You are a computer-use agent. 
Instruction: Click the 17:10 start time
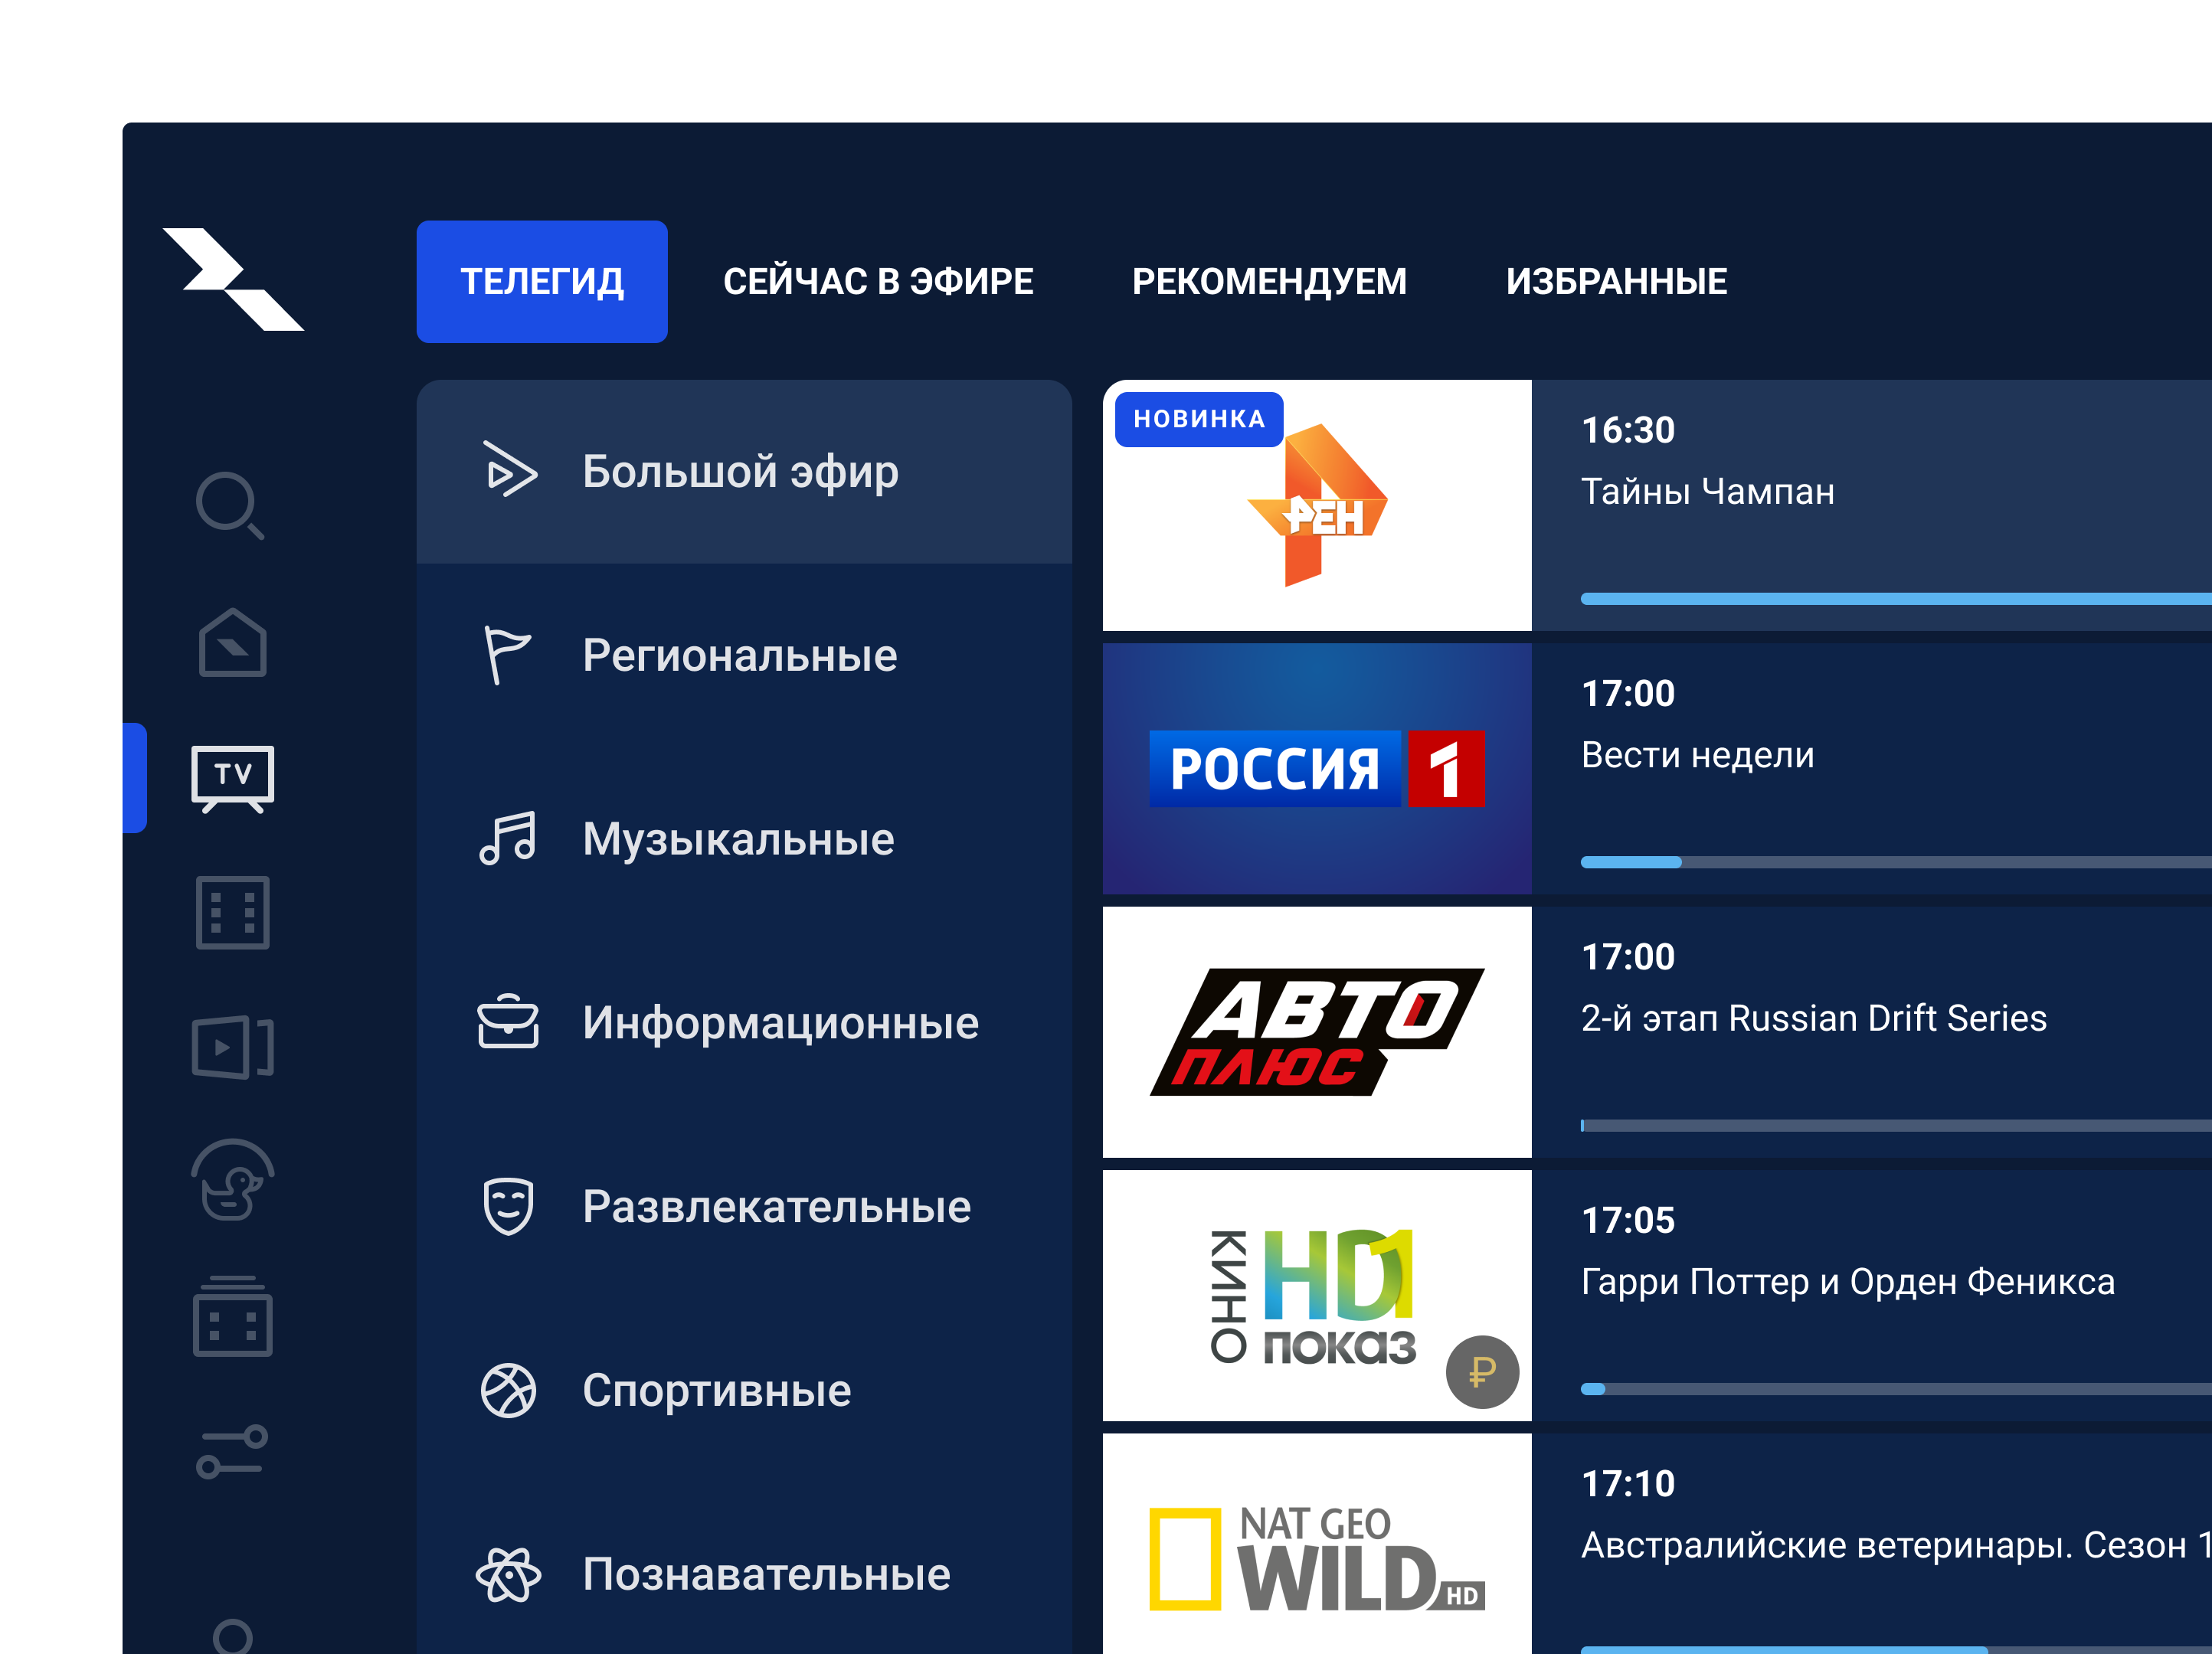tap(1628, 1484)
